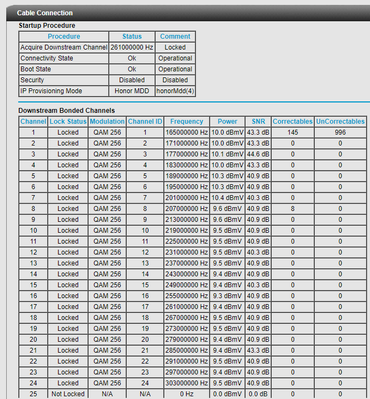Click the 0.0 dB SNR cell
Screen dimensions: 370x399
(258, 394)
